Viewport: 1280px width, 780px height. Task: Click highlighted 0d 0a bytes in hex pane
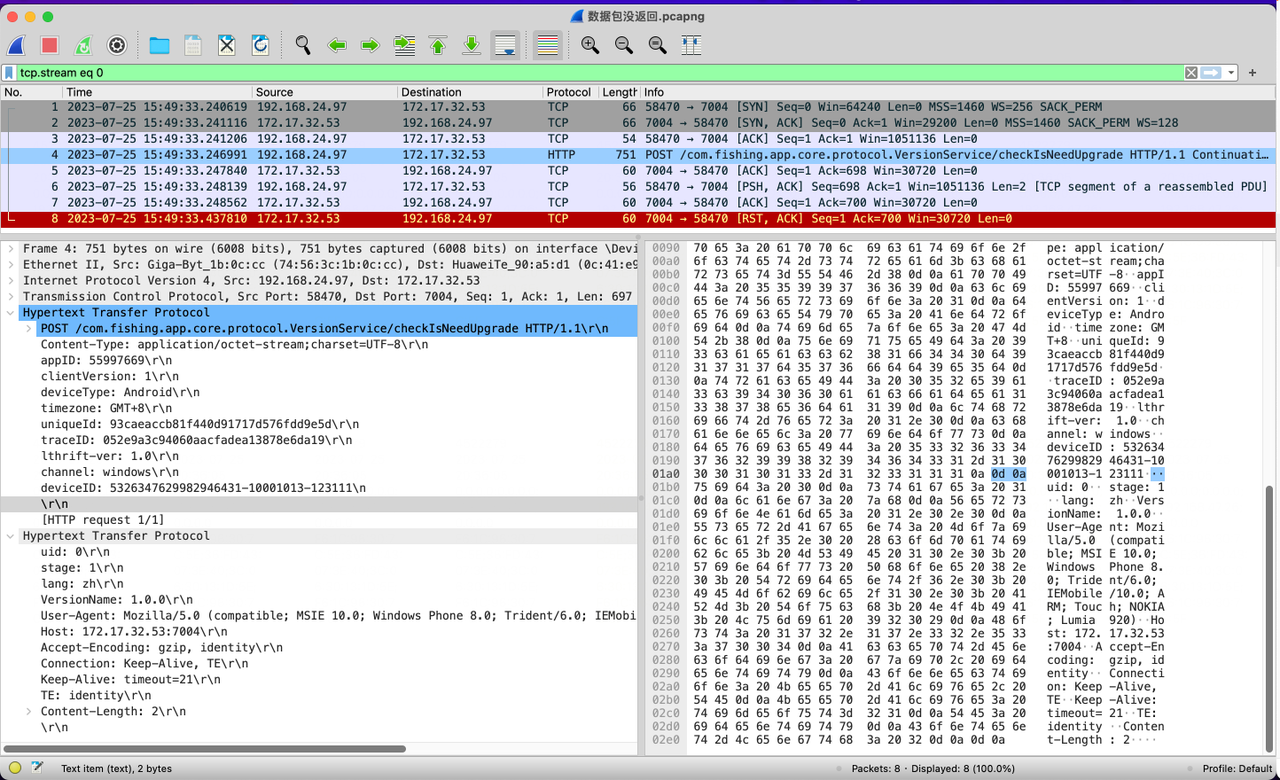[1008, 473]
